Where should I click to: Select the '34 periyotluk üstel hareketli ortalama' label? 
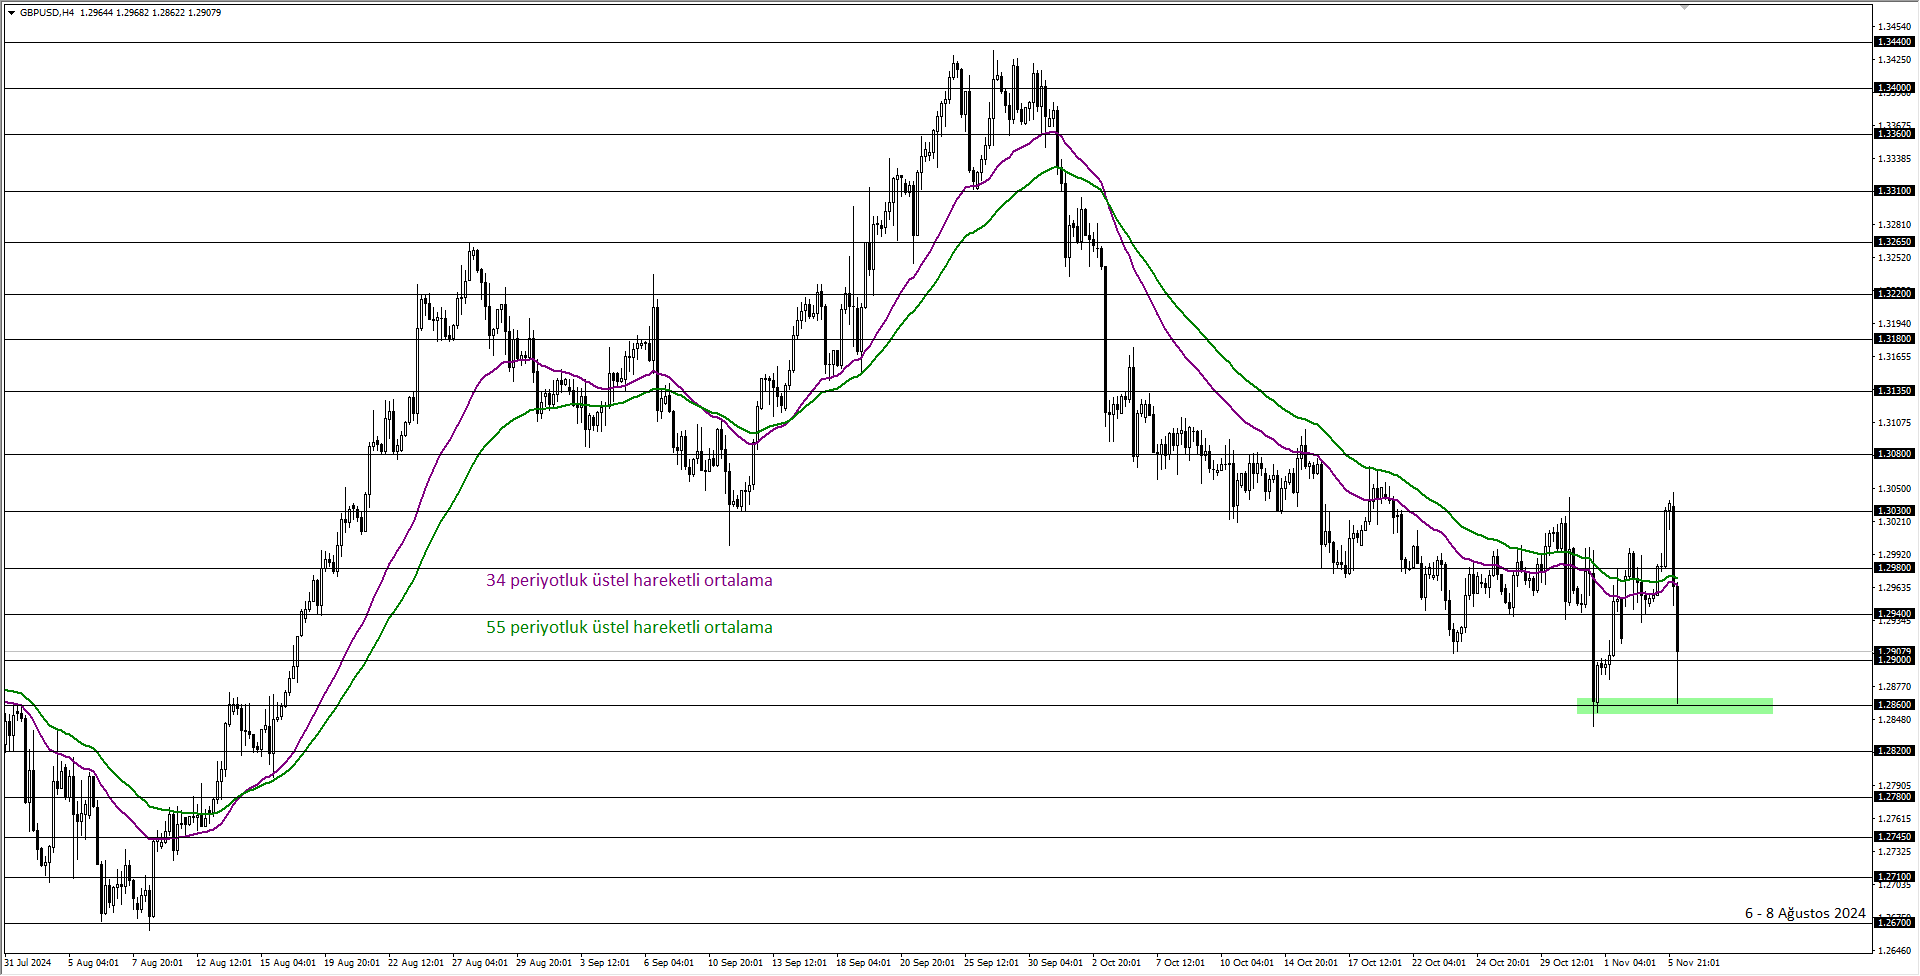click(629, 580)
